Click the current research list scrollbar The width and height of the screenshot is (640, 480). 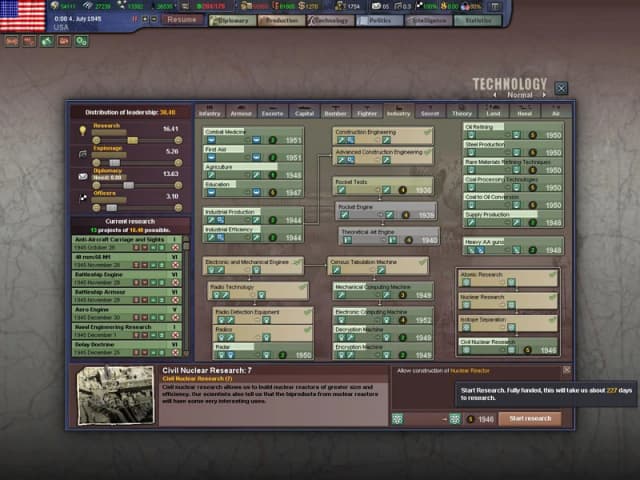(186, 296)
